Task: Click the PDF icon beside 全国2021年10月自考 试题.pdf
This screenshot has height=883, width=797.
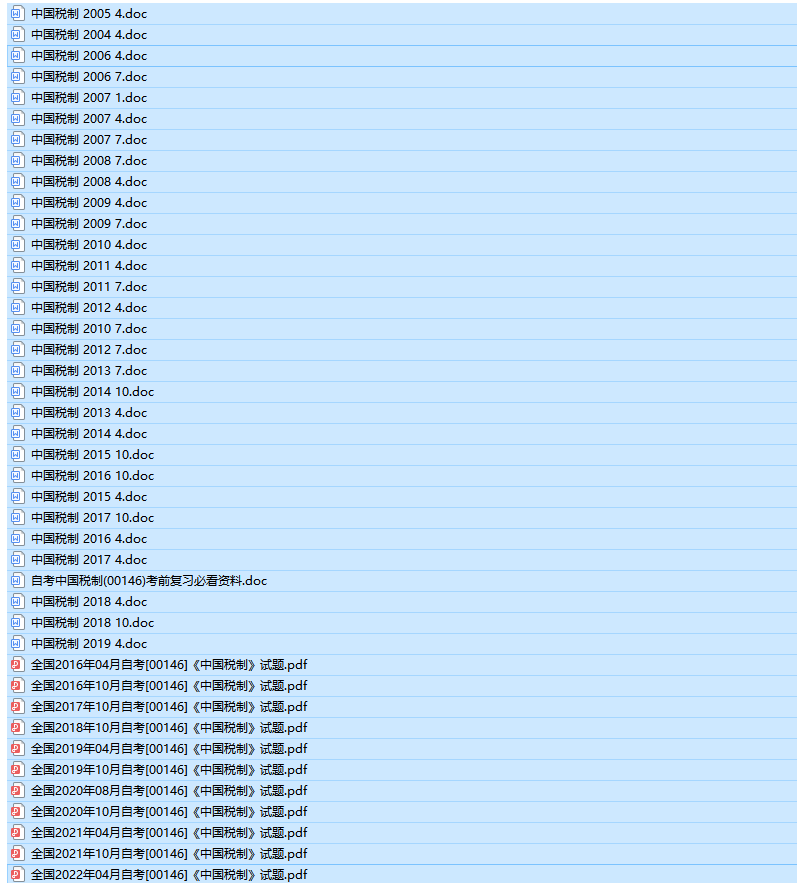Action: [17, 854]
